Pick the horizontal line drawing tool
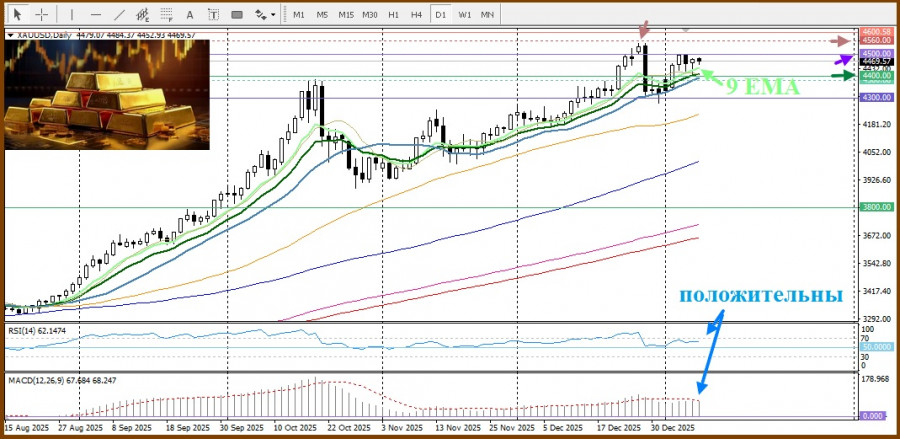 point(95,15)
